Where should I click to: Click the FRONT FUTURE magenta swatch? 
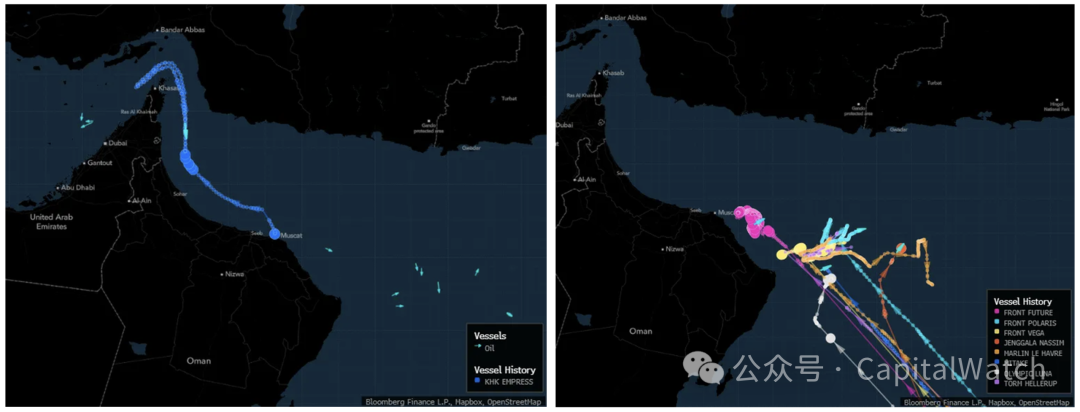click(x=998, y=312)
